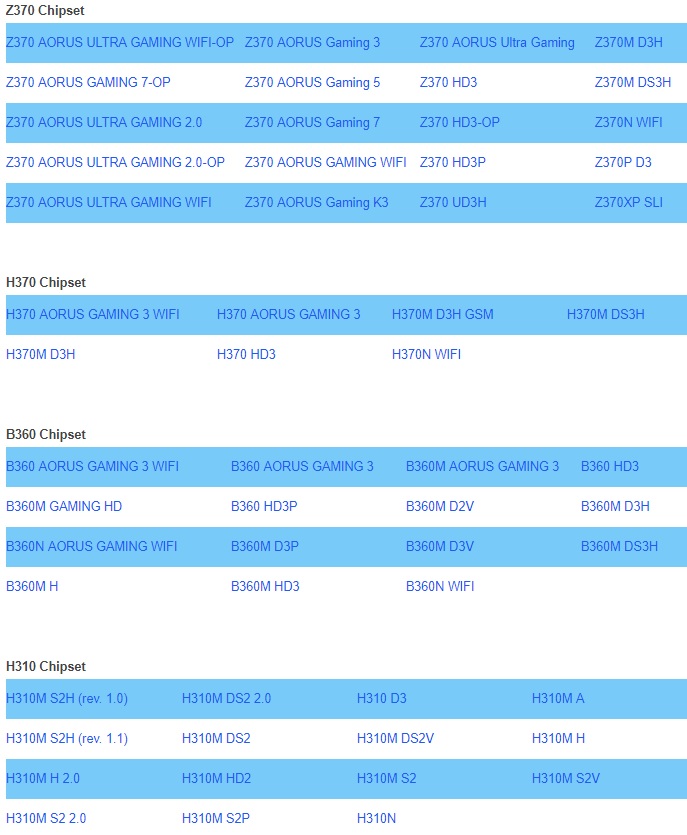Viewport: 687px width, 835px height.
Task: Open the H310 D3 link
Action: coord(382,699)
